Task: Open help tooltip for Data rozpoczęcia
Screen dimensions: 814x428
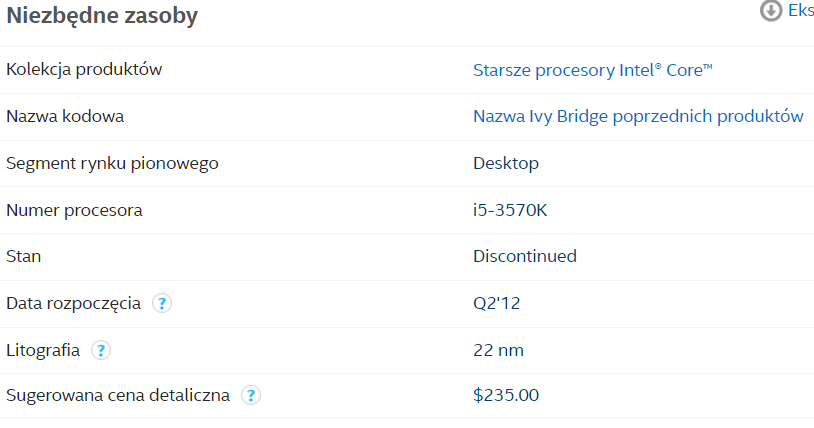Action: (x=162, y=303)
